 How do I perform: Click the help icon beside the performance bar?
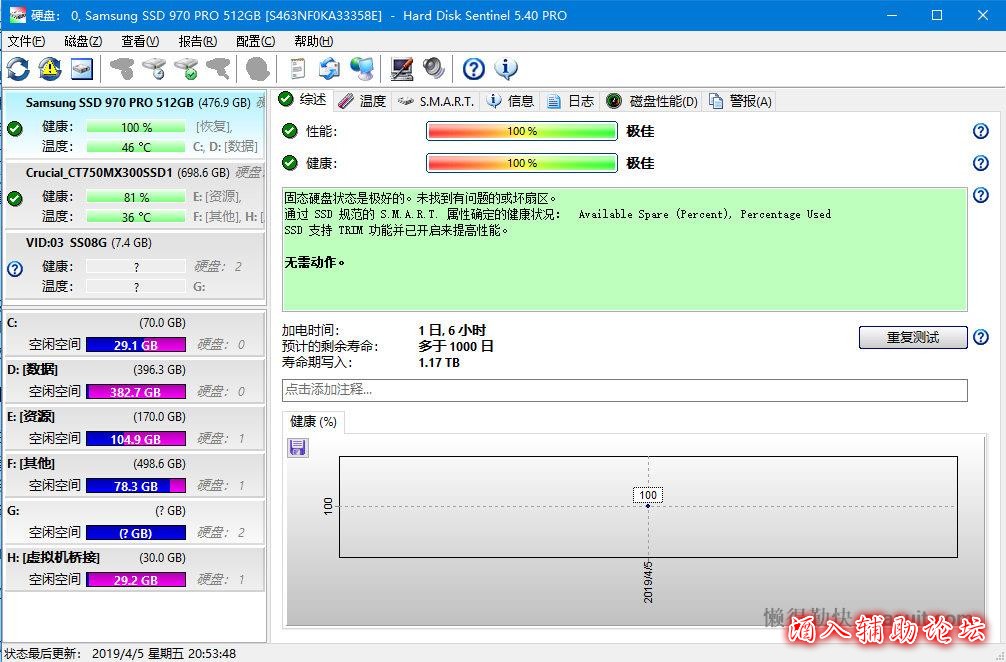pyautogui.click(x=980, y=132)
